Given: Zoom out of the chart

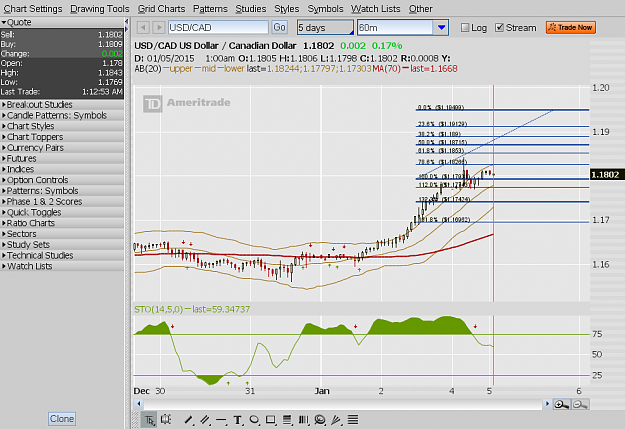Looking at the screenshot, I should click(580, 405).
